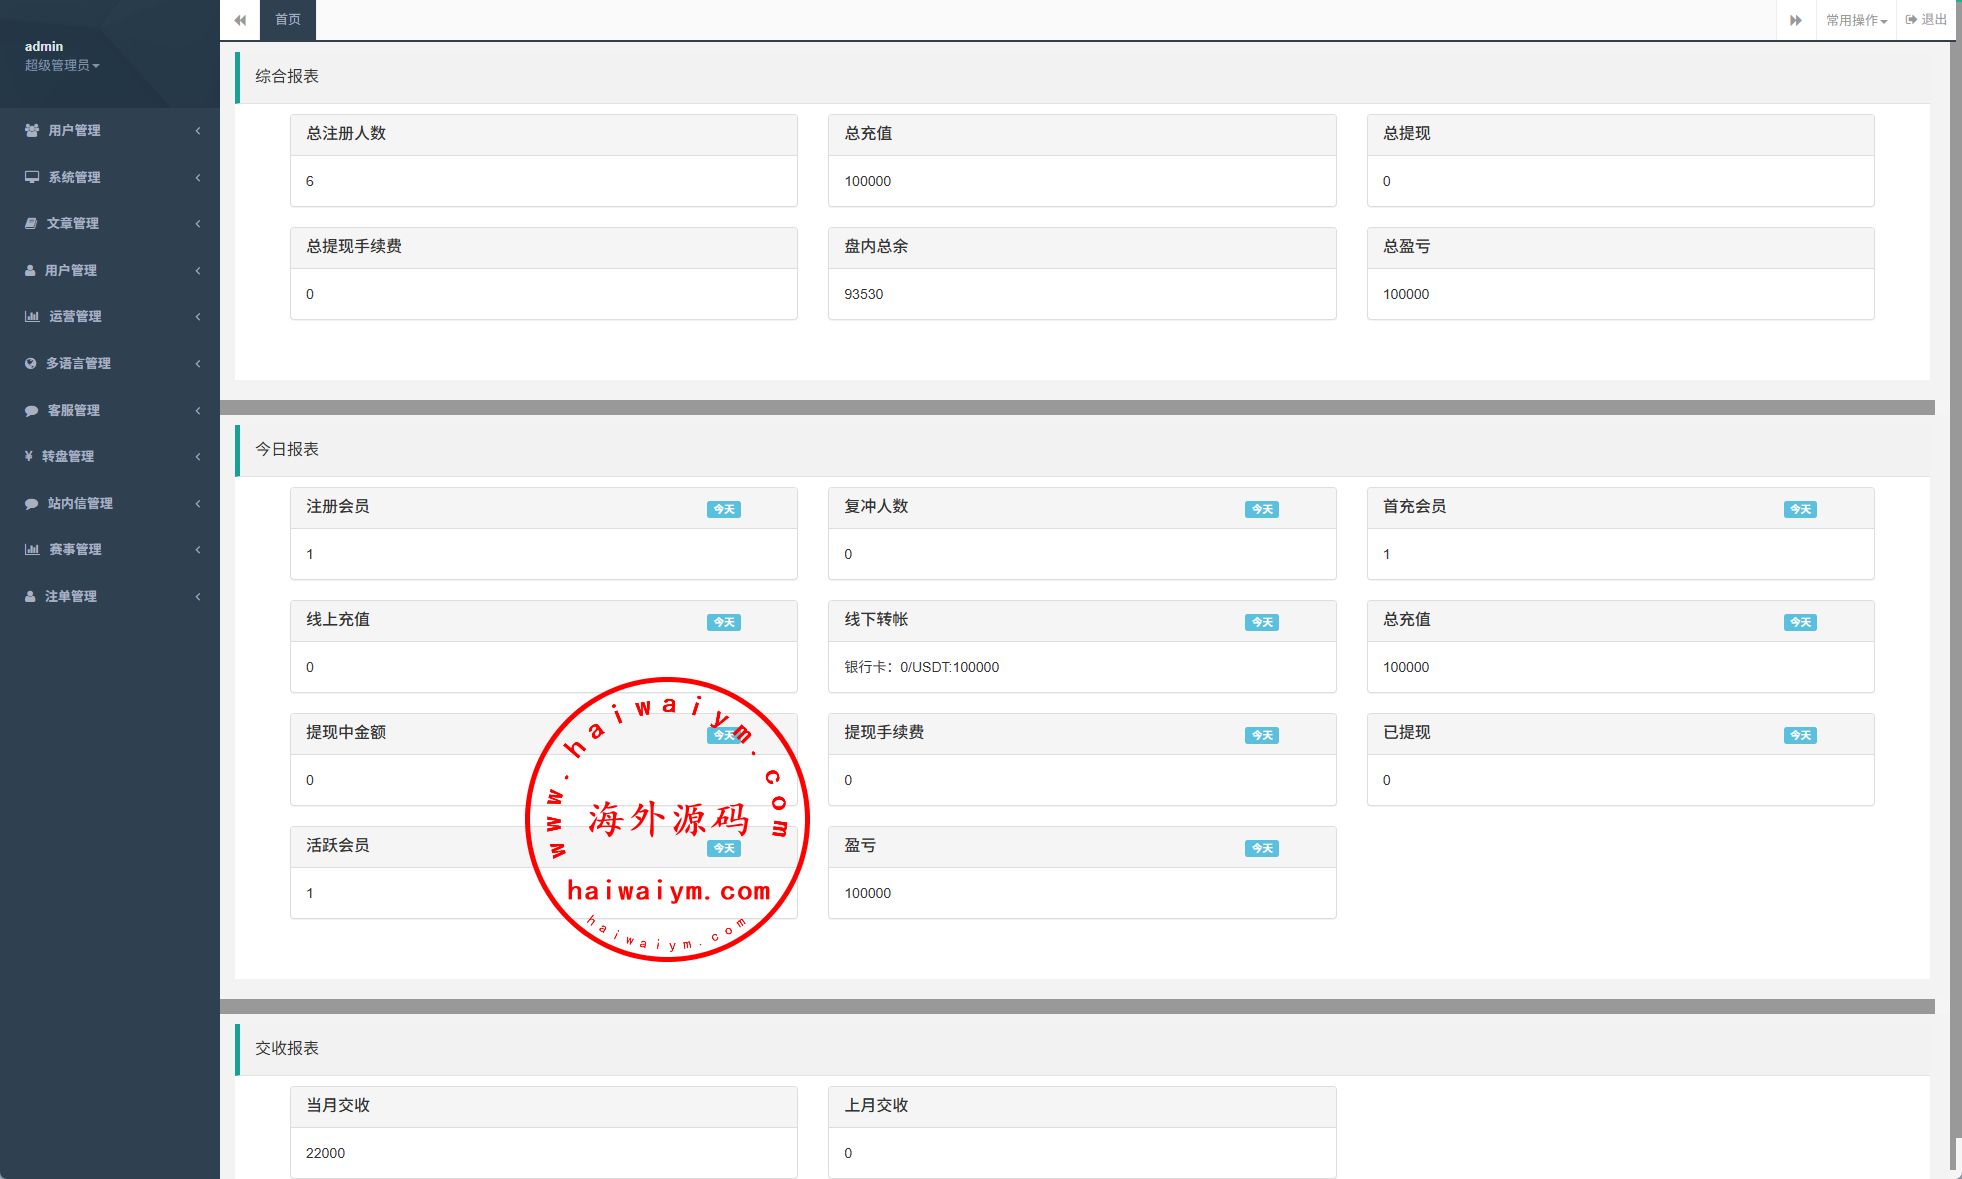Open the 超级管理员 role dropdown
Viewport: 1962px width, 1179px height.
pyautogui.click(x=62, y=65)
